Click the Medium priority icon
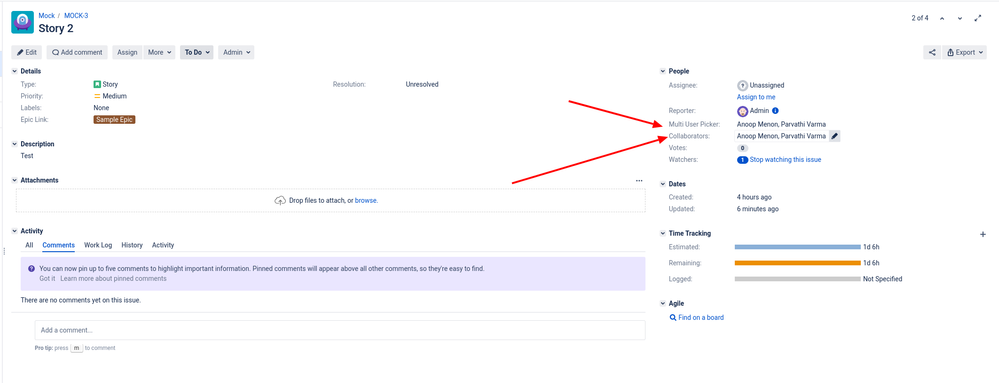This screenshot has width=999, height=383. 97,96
